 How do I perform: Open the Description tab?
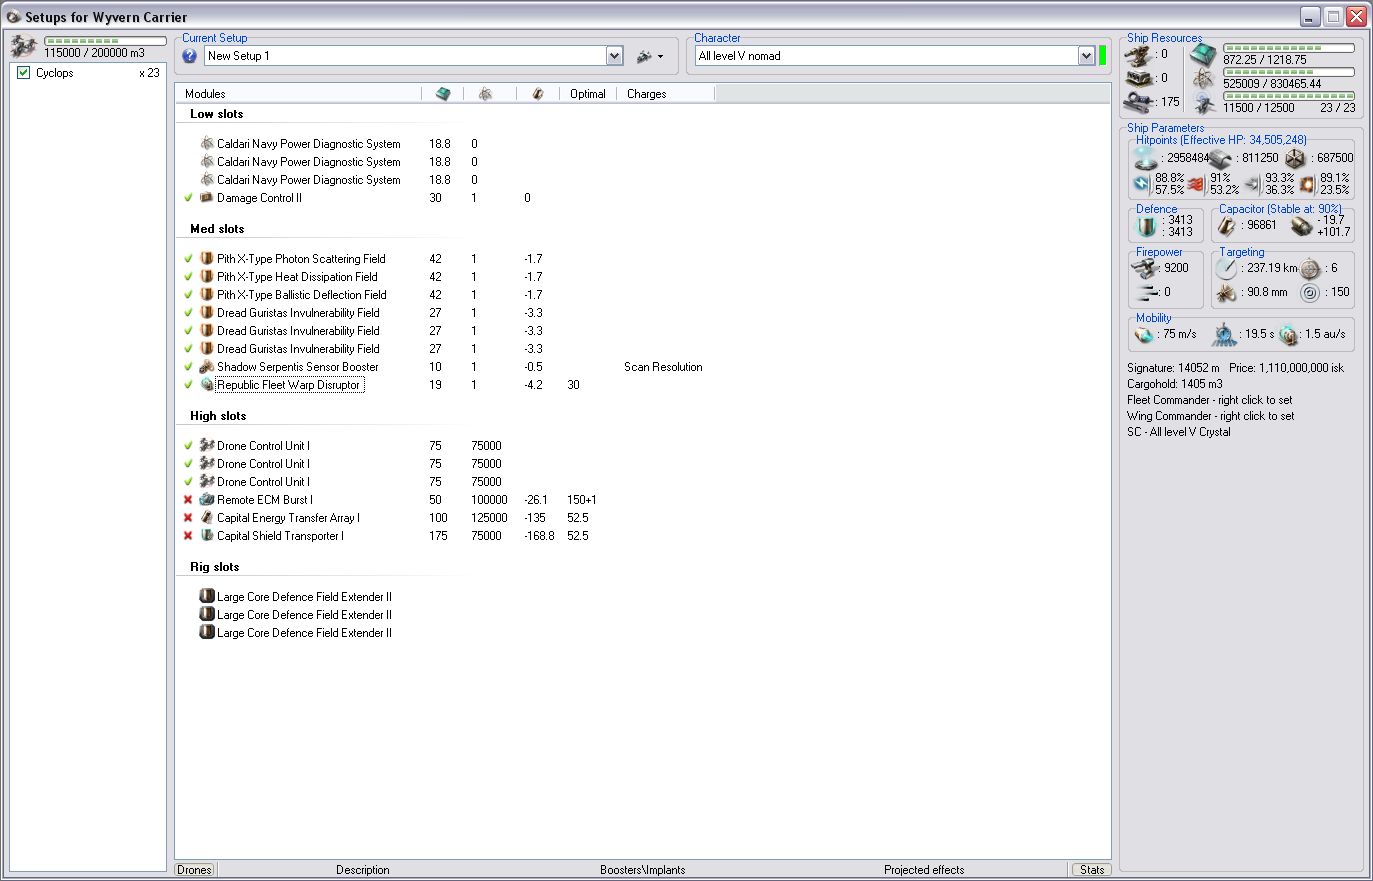click(x=363, y=870)
